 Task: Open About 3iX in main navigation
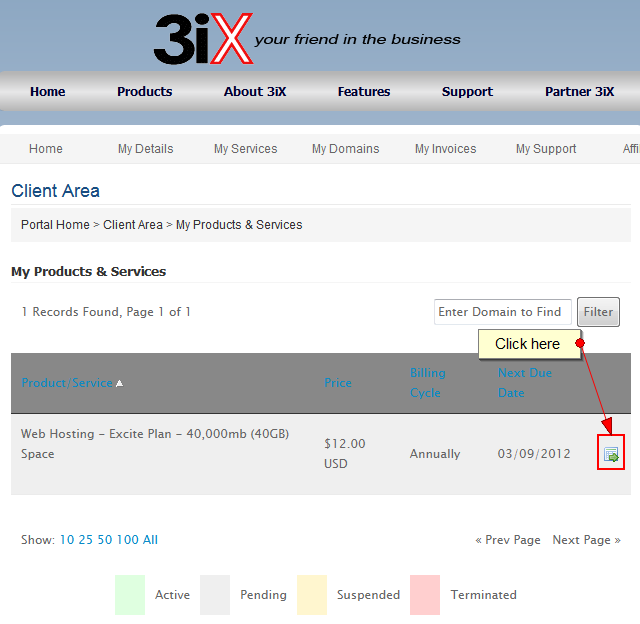(x=255, y=91)
